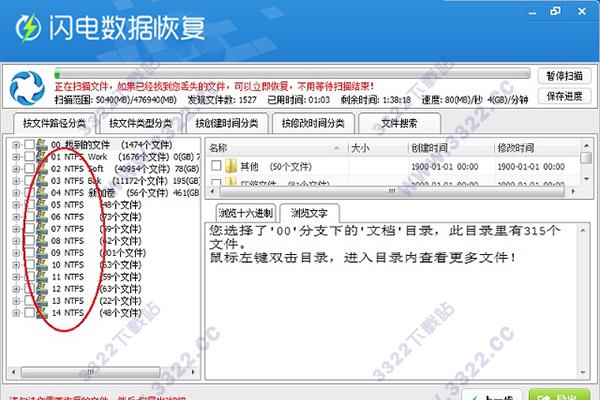
Task: Click the drive icon of 04 NTFS 新加卷
Action: click(x=42, y=193)
